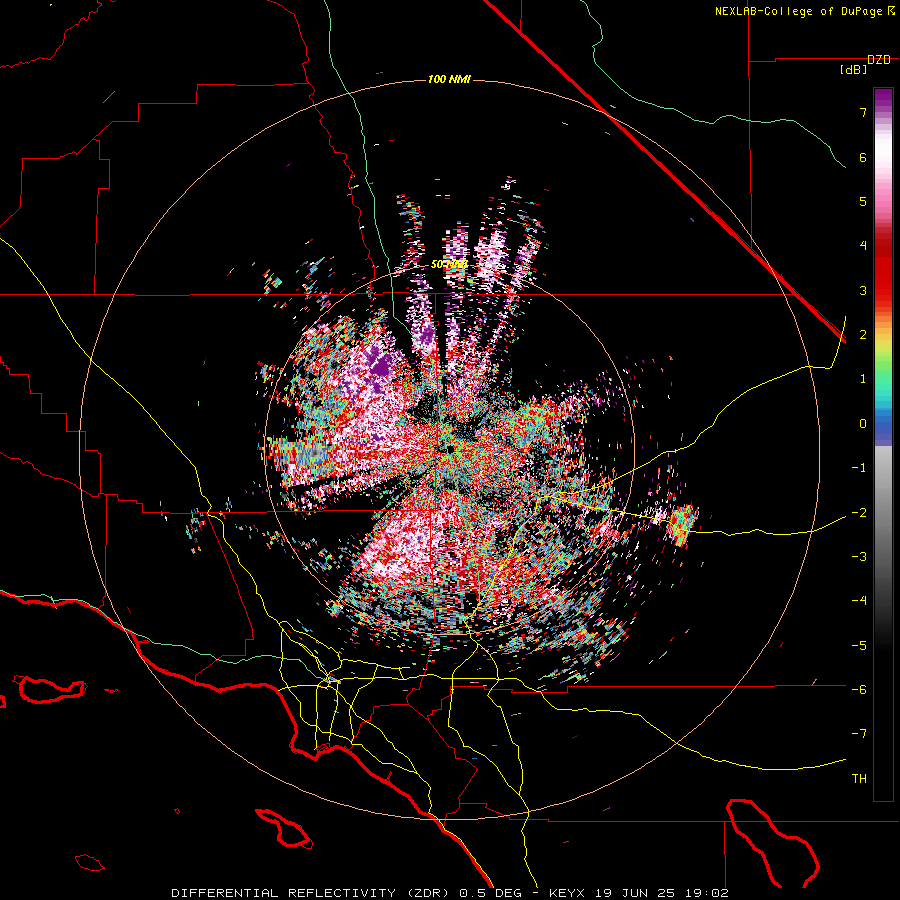Click the -2 value on the color scale

click(x=859, y=512)
